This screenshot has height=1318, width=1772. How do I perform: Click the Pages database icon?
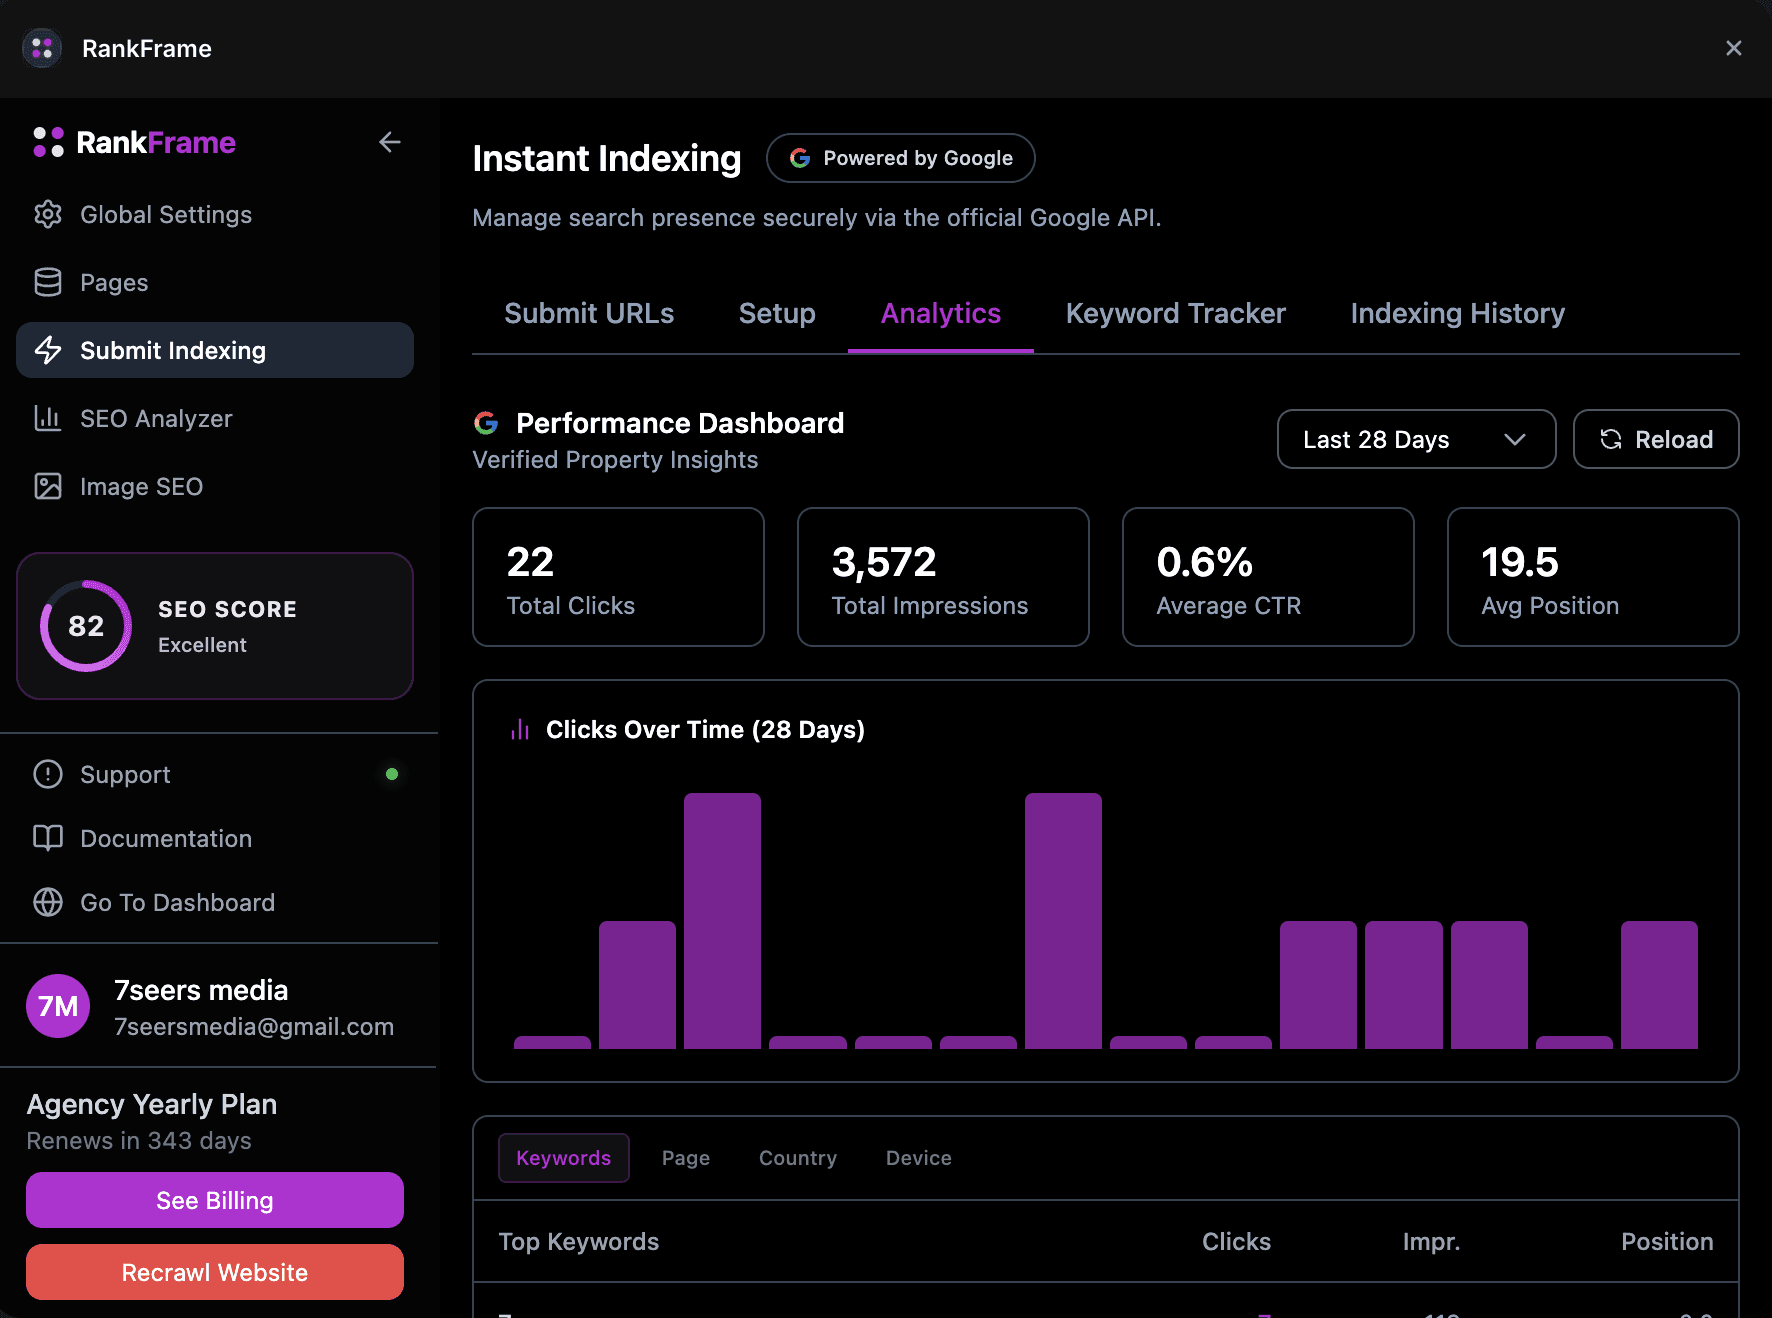pos(48,282)
